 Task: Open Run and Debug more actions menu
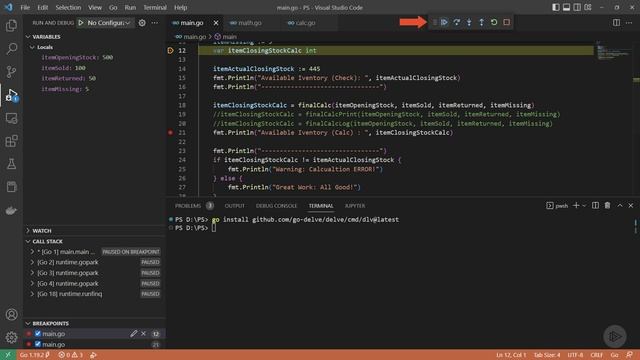[x=155, y=23]
